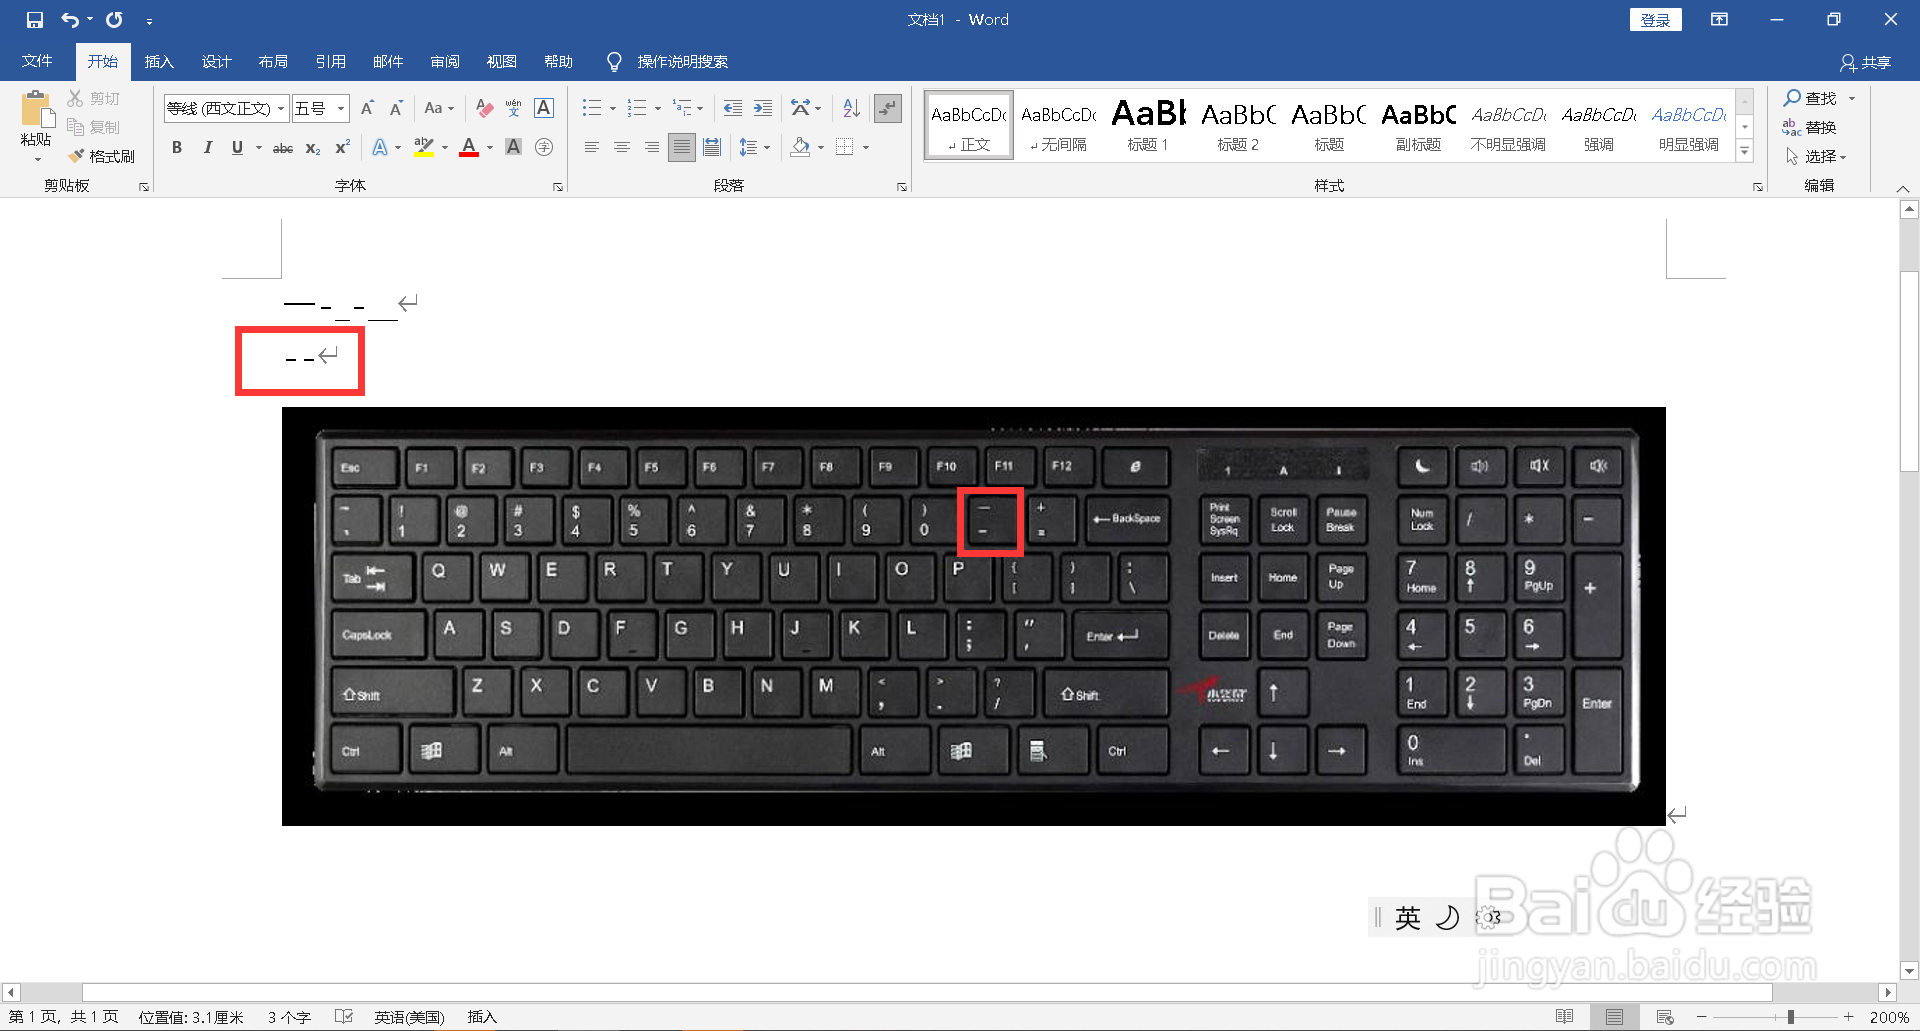Decrease paragraph indent
Screen dimensions: 1920x1031
[x=733, y=108]
